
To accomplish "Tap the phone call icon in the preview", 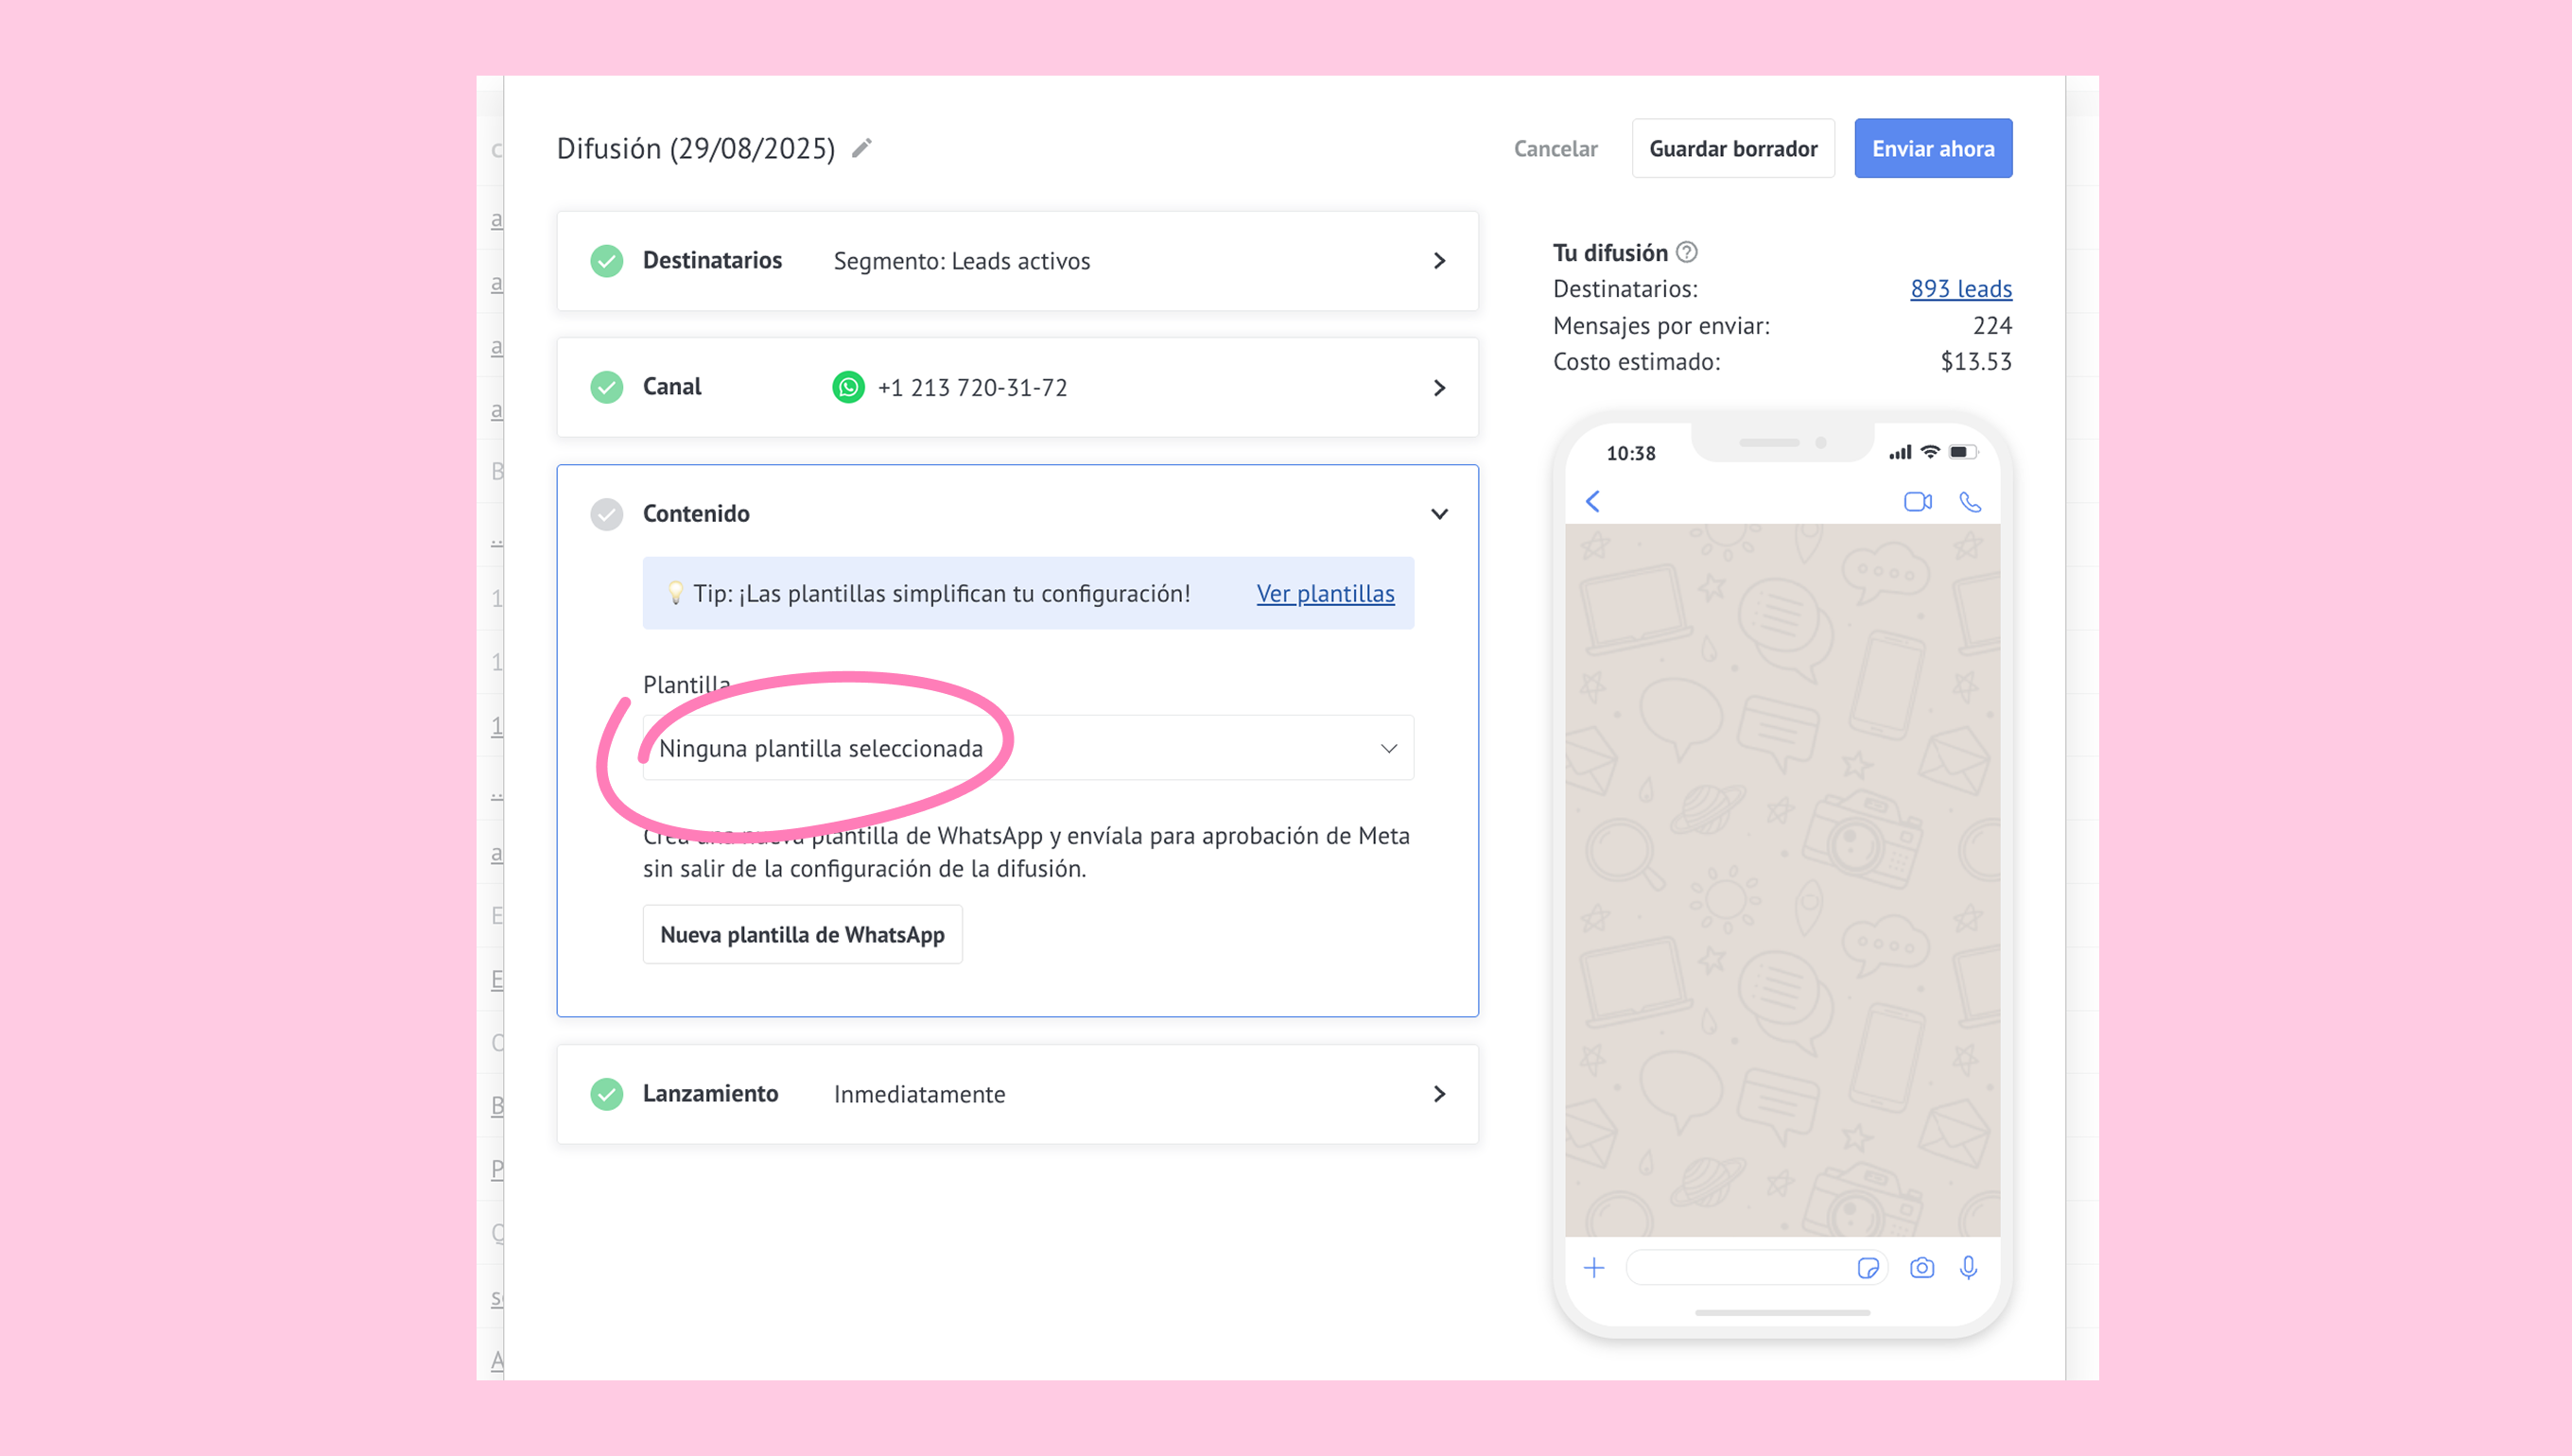I will coord(1969,501).
